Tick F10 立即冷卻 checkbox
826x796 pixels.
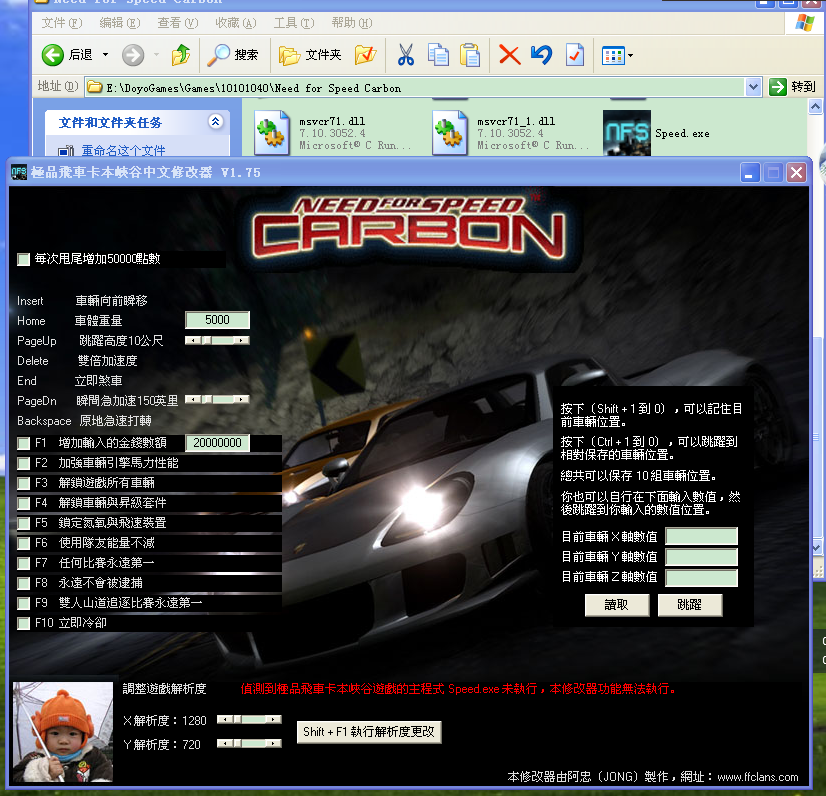[x=24, y=623]
